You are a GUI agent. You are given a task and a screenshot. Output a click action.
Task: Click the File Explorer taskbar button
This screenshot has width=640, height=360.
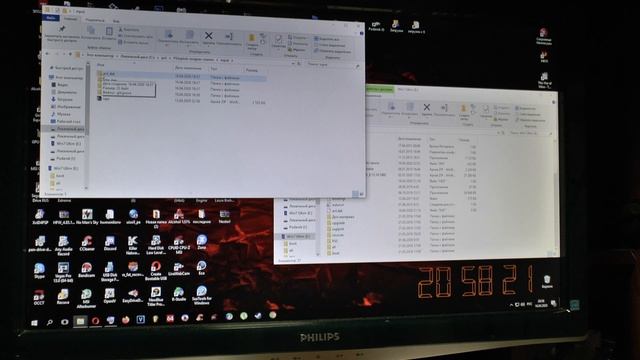[x=80, y=321]
